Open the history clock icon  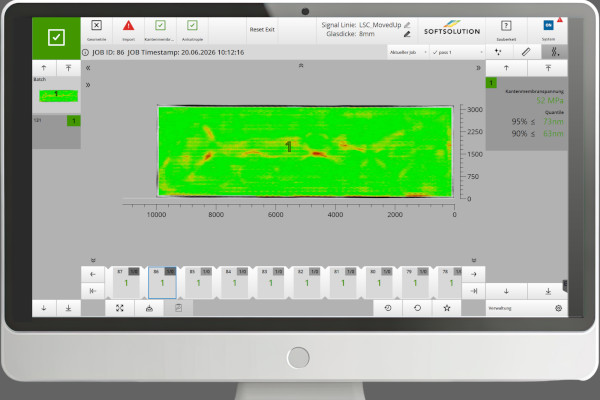[388, 308]
